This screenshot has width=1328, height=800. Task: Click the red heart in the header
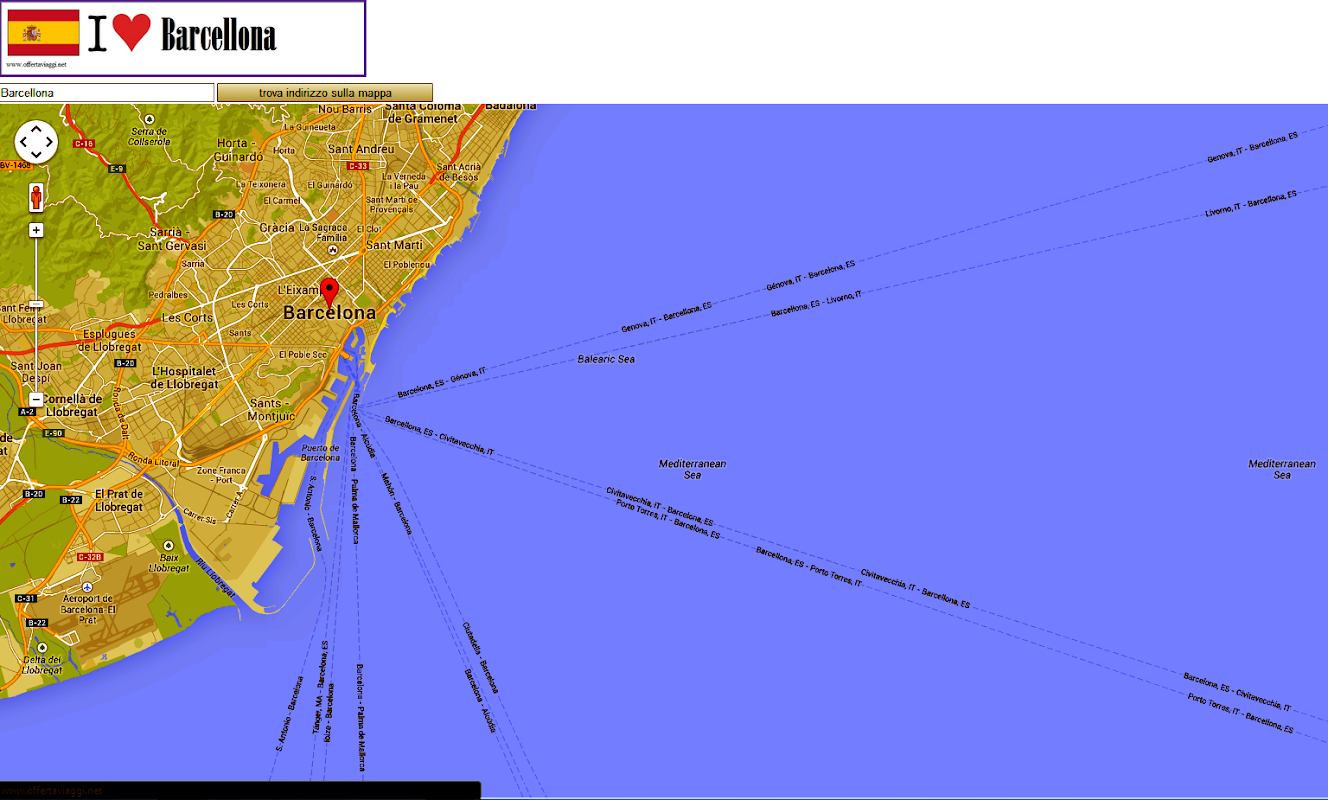point(131,33)
